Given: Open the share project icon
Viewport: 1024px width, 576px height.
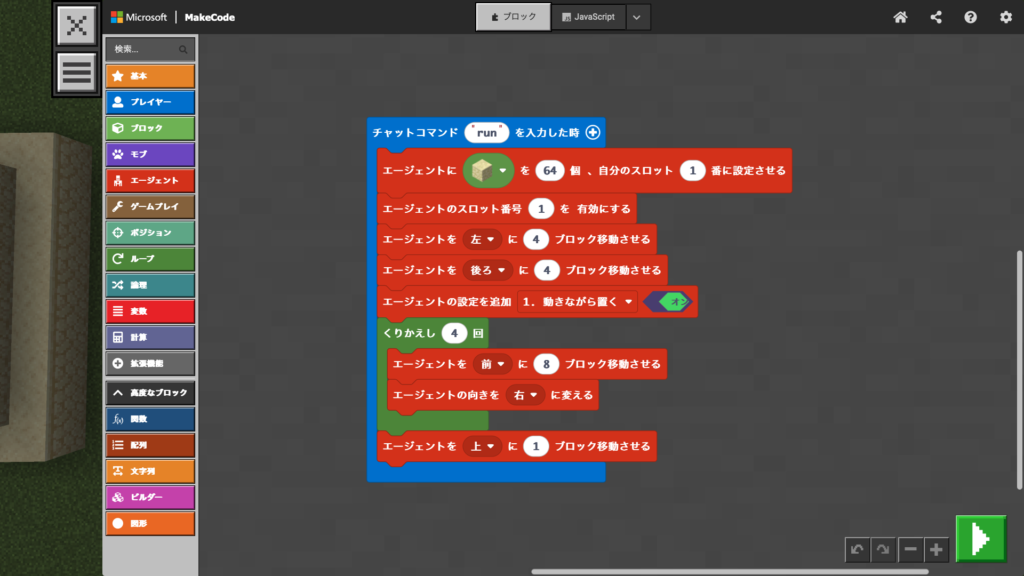Looking at the screenshot, I should click(936, 17).
